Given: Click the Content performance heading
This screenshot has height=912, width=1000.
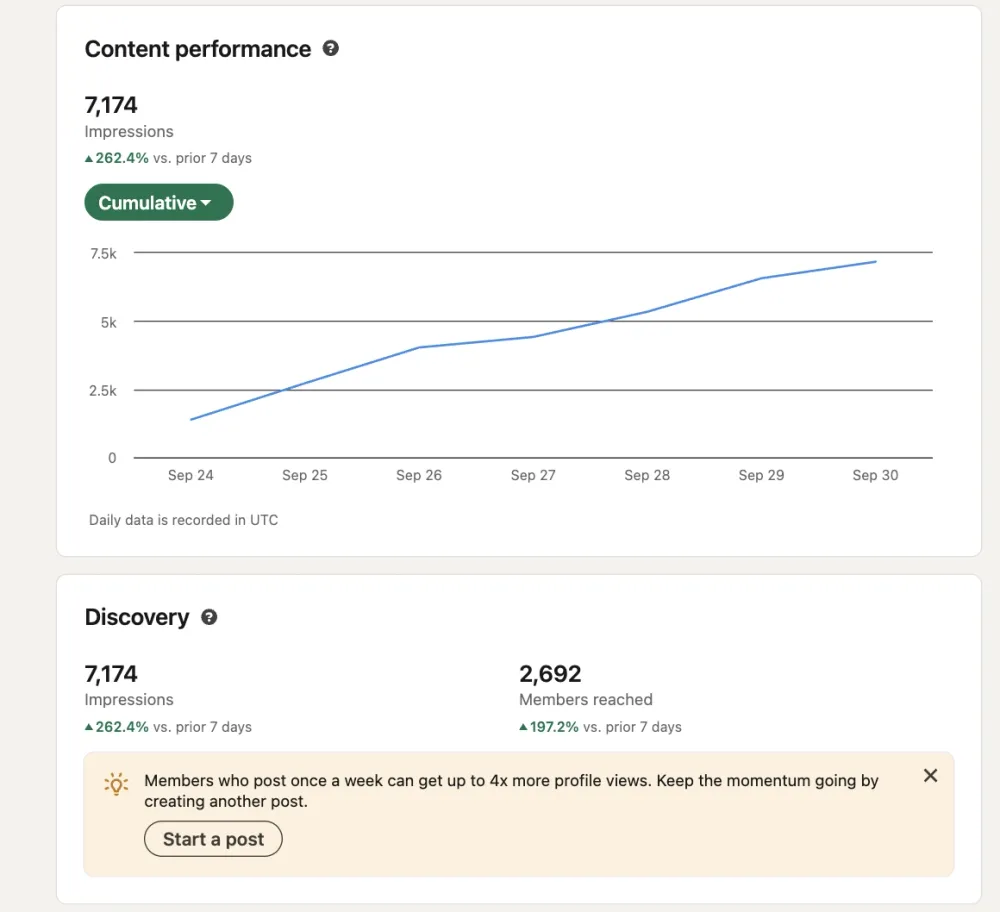Looking at the screenshot, I should 198,49.
